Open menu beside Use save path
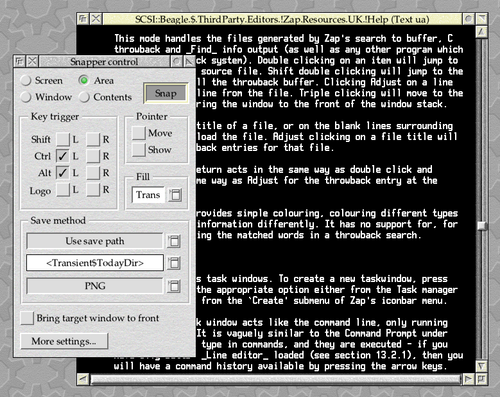Viewport: 500px width, 397px height. click(174, 241)
